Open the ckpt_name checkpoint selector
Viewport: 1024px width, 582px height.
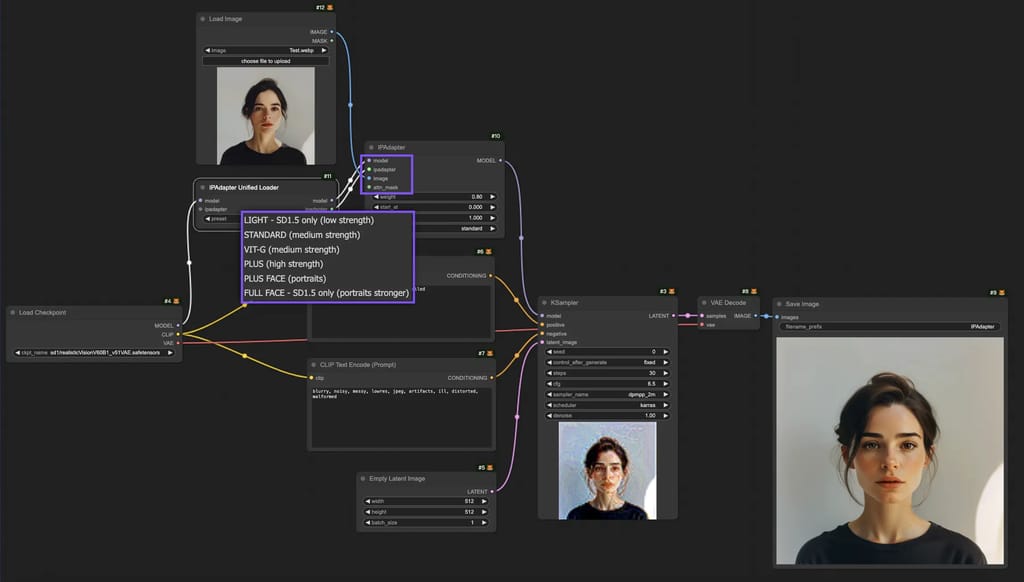click(94, 353)
